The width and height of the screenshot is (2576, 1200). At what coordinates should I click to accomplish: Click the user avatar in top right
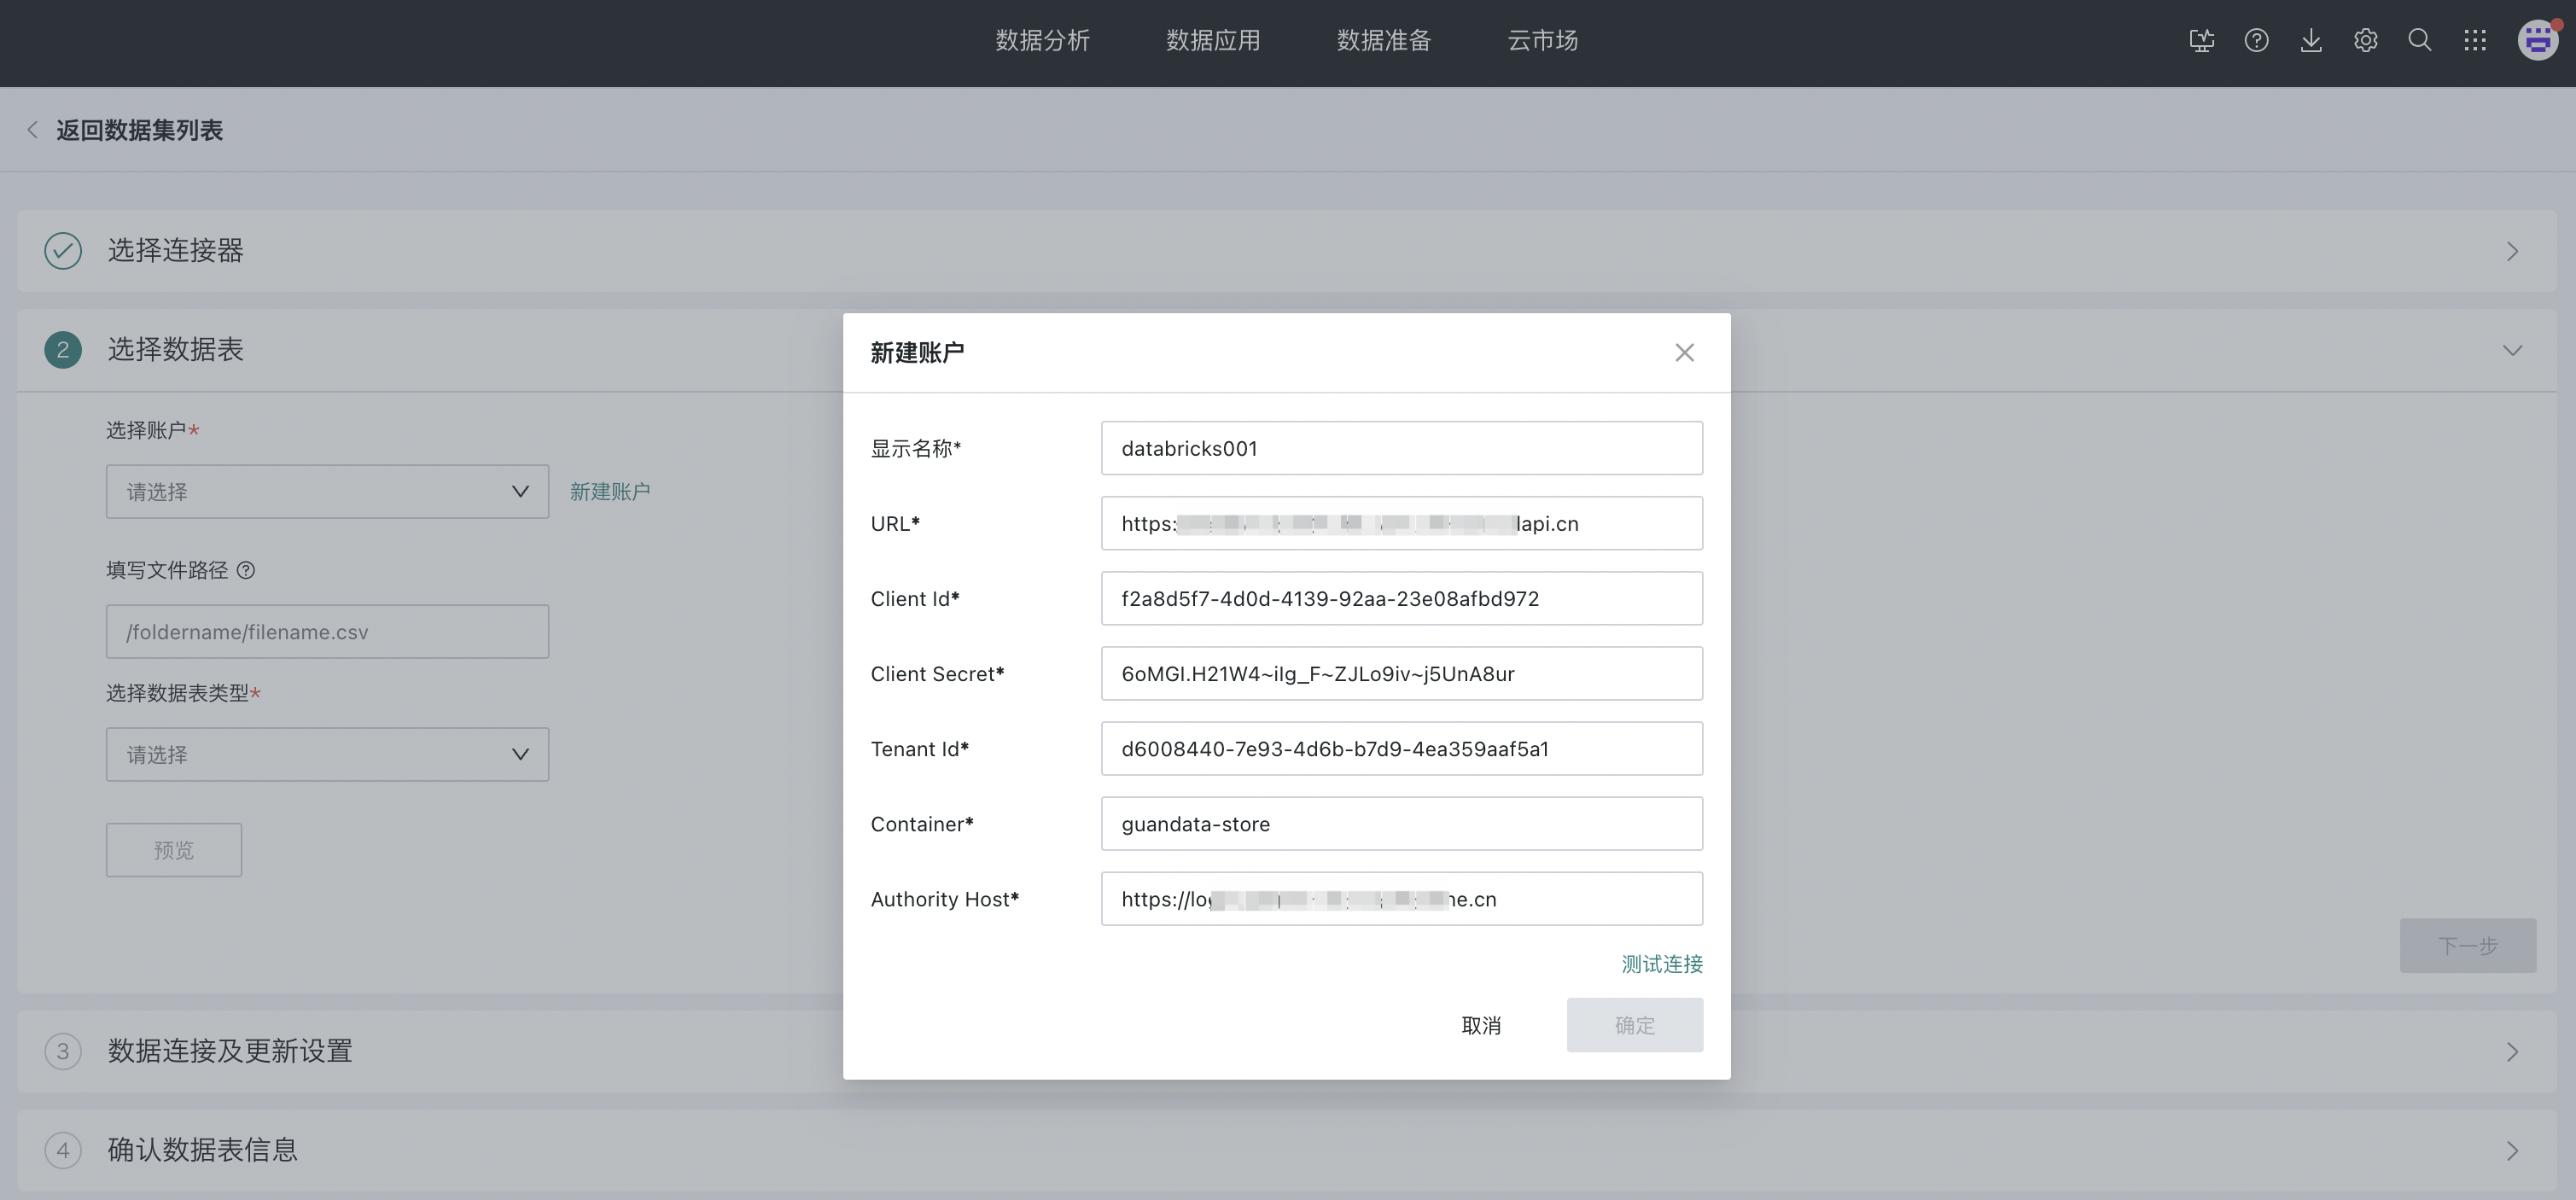(x=2537, y=41)
